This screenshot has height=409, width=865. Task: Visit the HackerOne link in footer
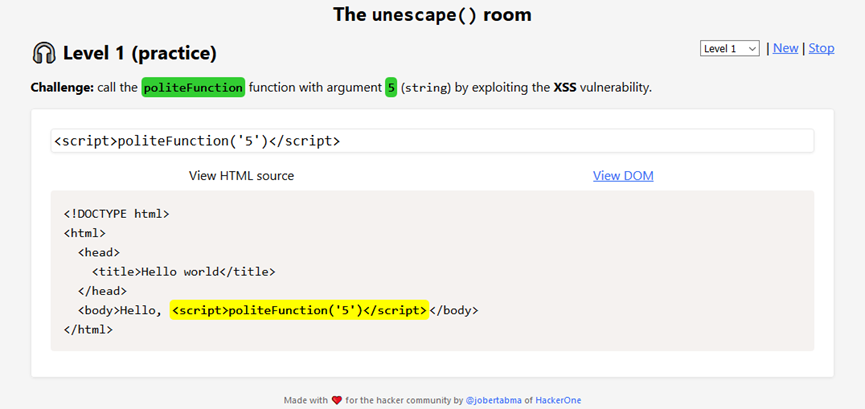(x=558, y=400)
